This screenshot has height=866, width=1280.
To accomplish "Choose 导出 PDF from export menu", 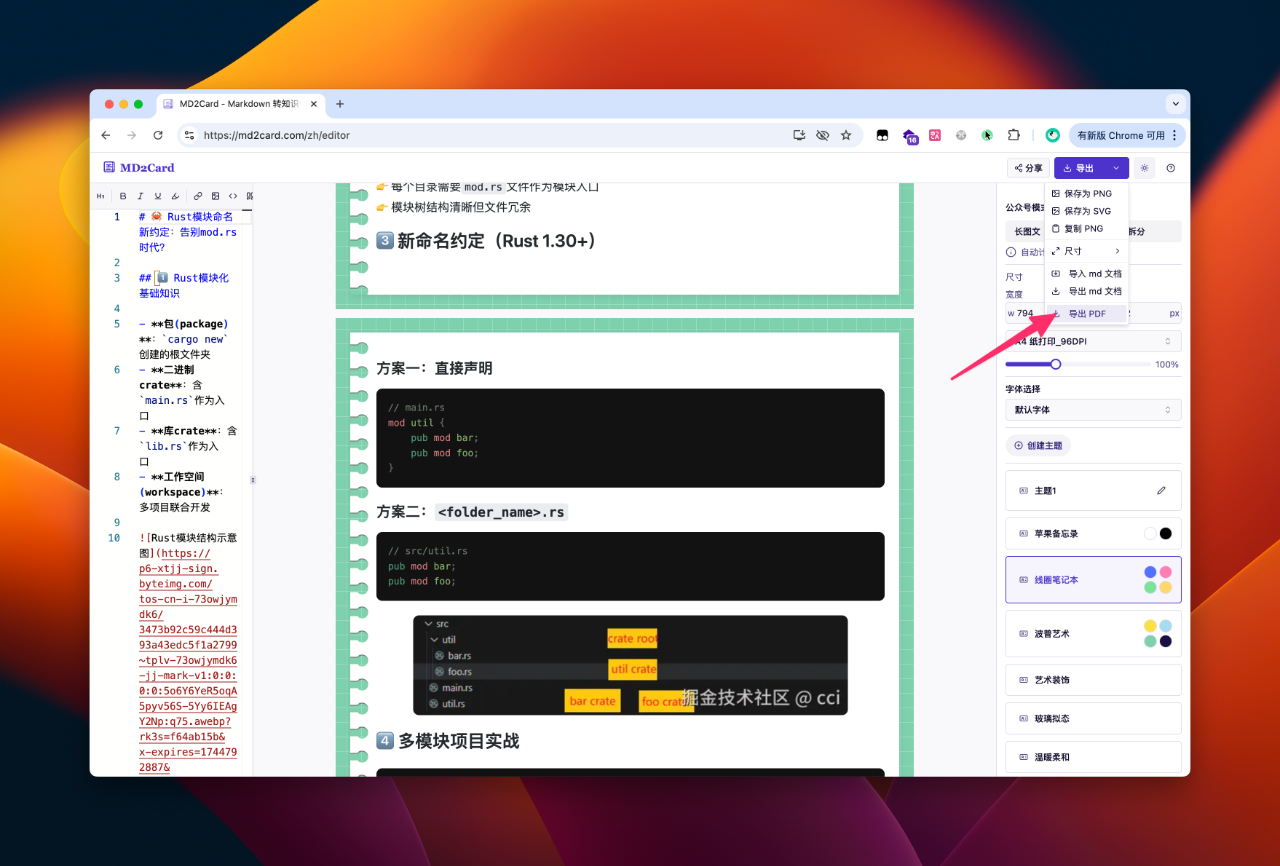I will (x=1086, y=314).
